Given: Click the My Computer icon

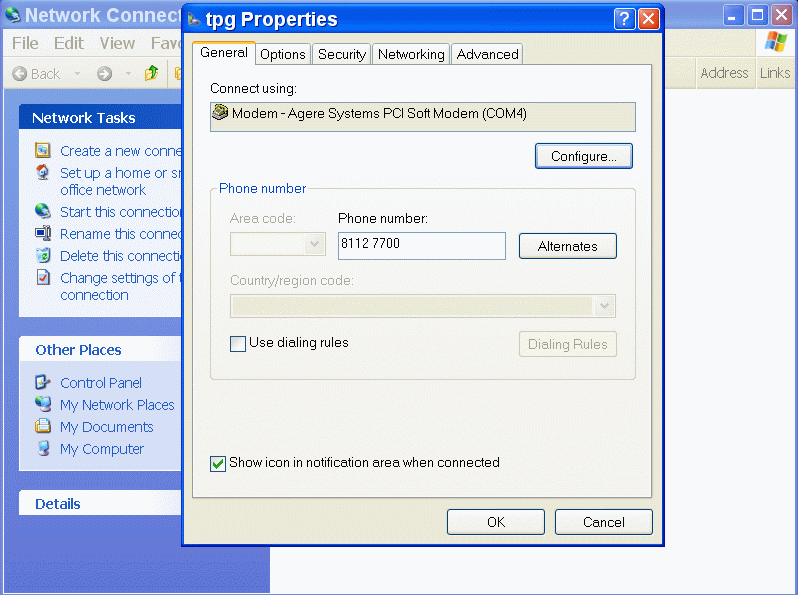Looking at the screenshot, I should tap(43, 448).
